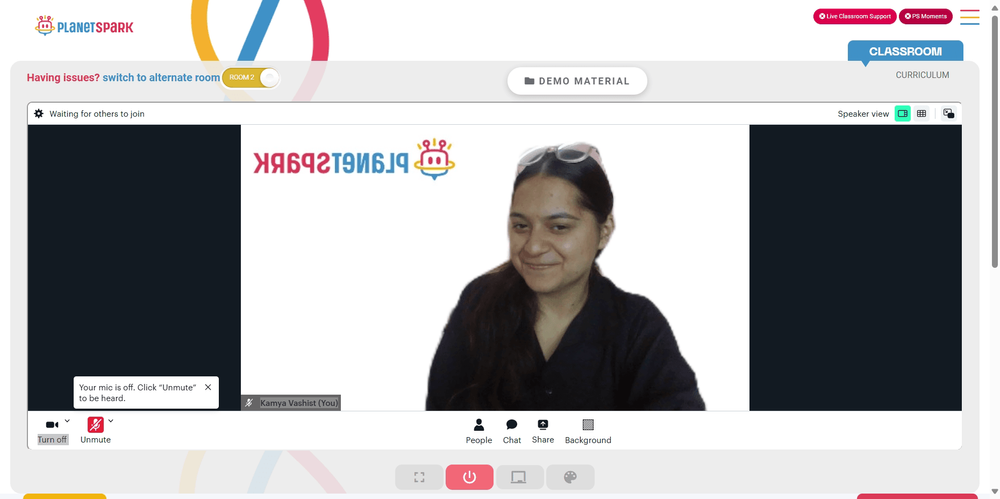Viewport: 1000px width, 499px height.
Task: Click the switch to alternate room link
Action: [161, 78]
